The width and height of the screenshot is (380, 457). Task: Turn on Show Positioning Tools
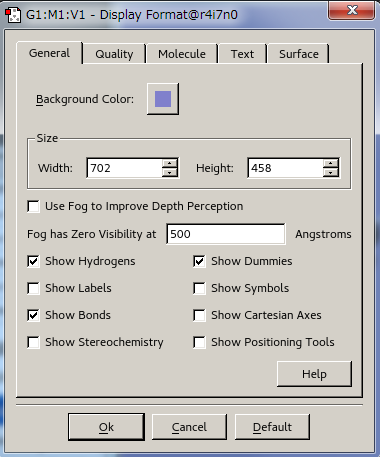199,342
